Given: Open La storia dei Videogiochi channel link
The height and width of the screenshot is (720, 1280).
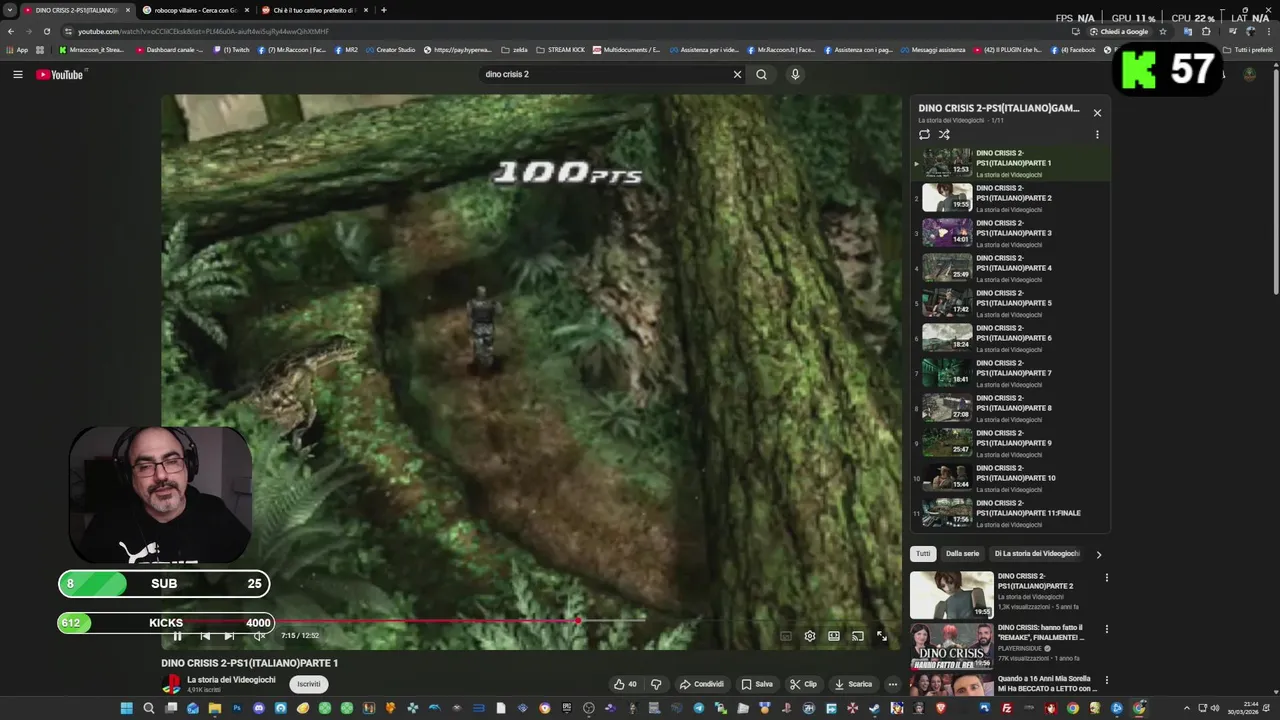Looking at the screenshot, I should (231, 680).
